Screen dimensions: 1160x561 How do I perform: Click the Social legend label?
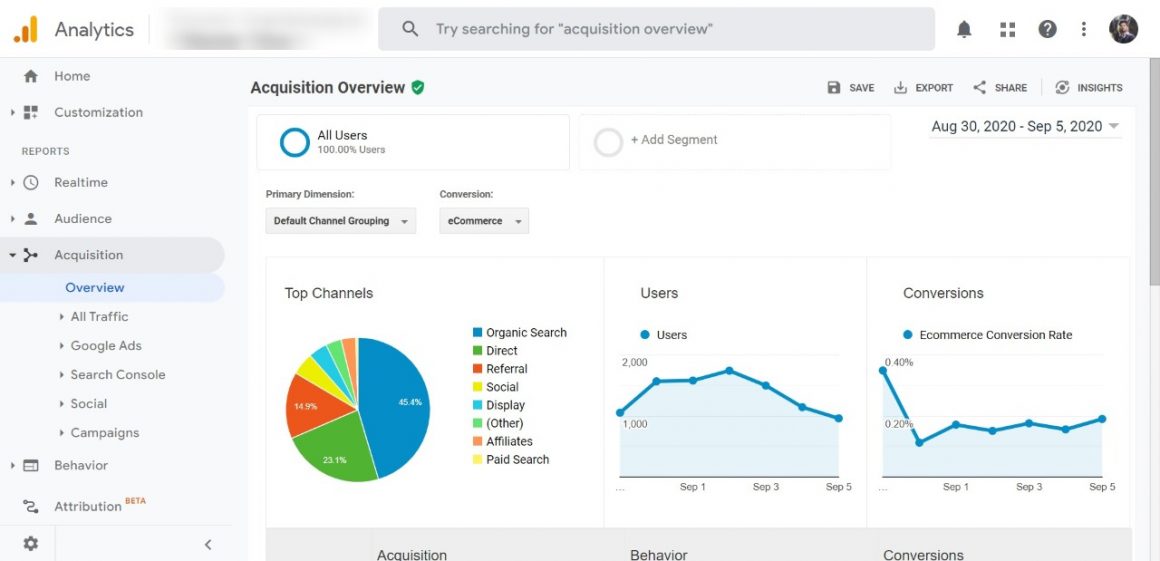[x=502, y=387]
